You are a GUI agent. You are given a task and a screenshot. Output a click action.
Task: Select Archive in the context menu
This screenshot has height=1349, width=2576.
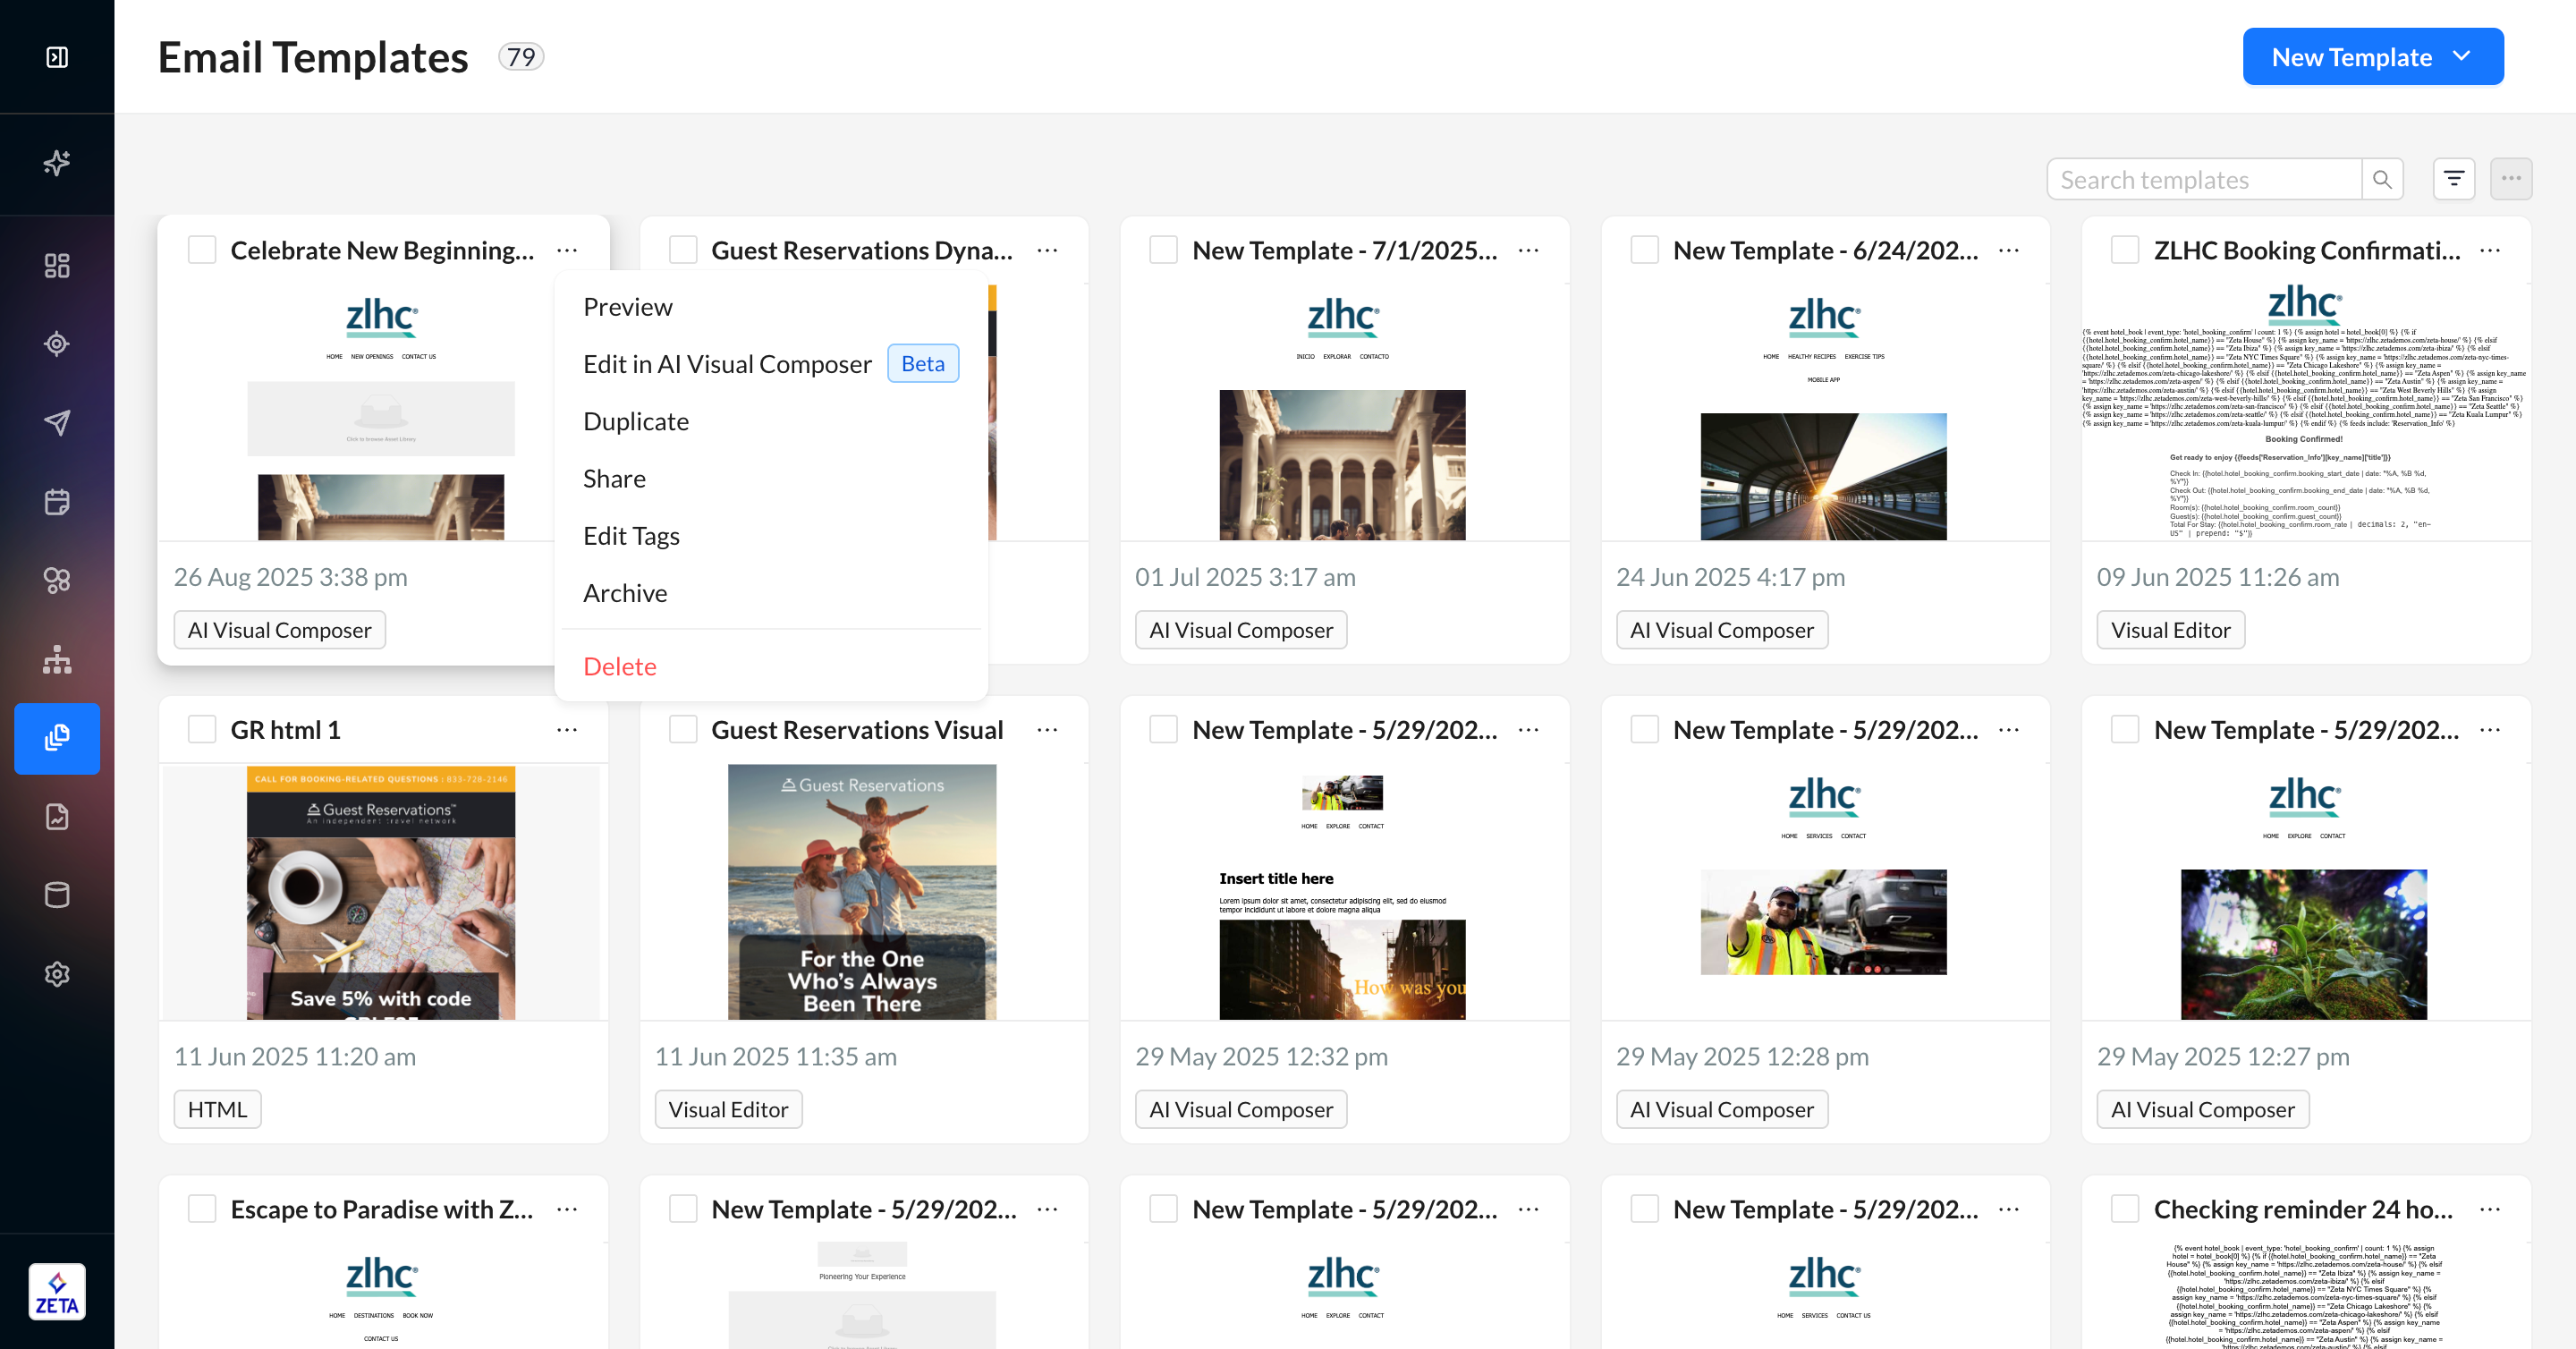pyautogui.click(x=624, y=593)
